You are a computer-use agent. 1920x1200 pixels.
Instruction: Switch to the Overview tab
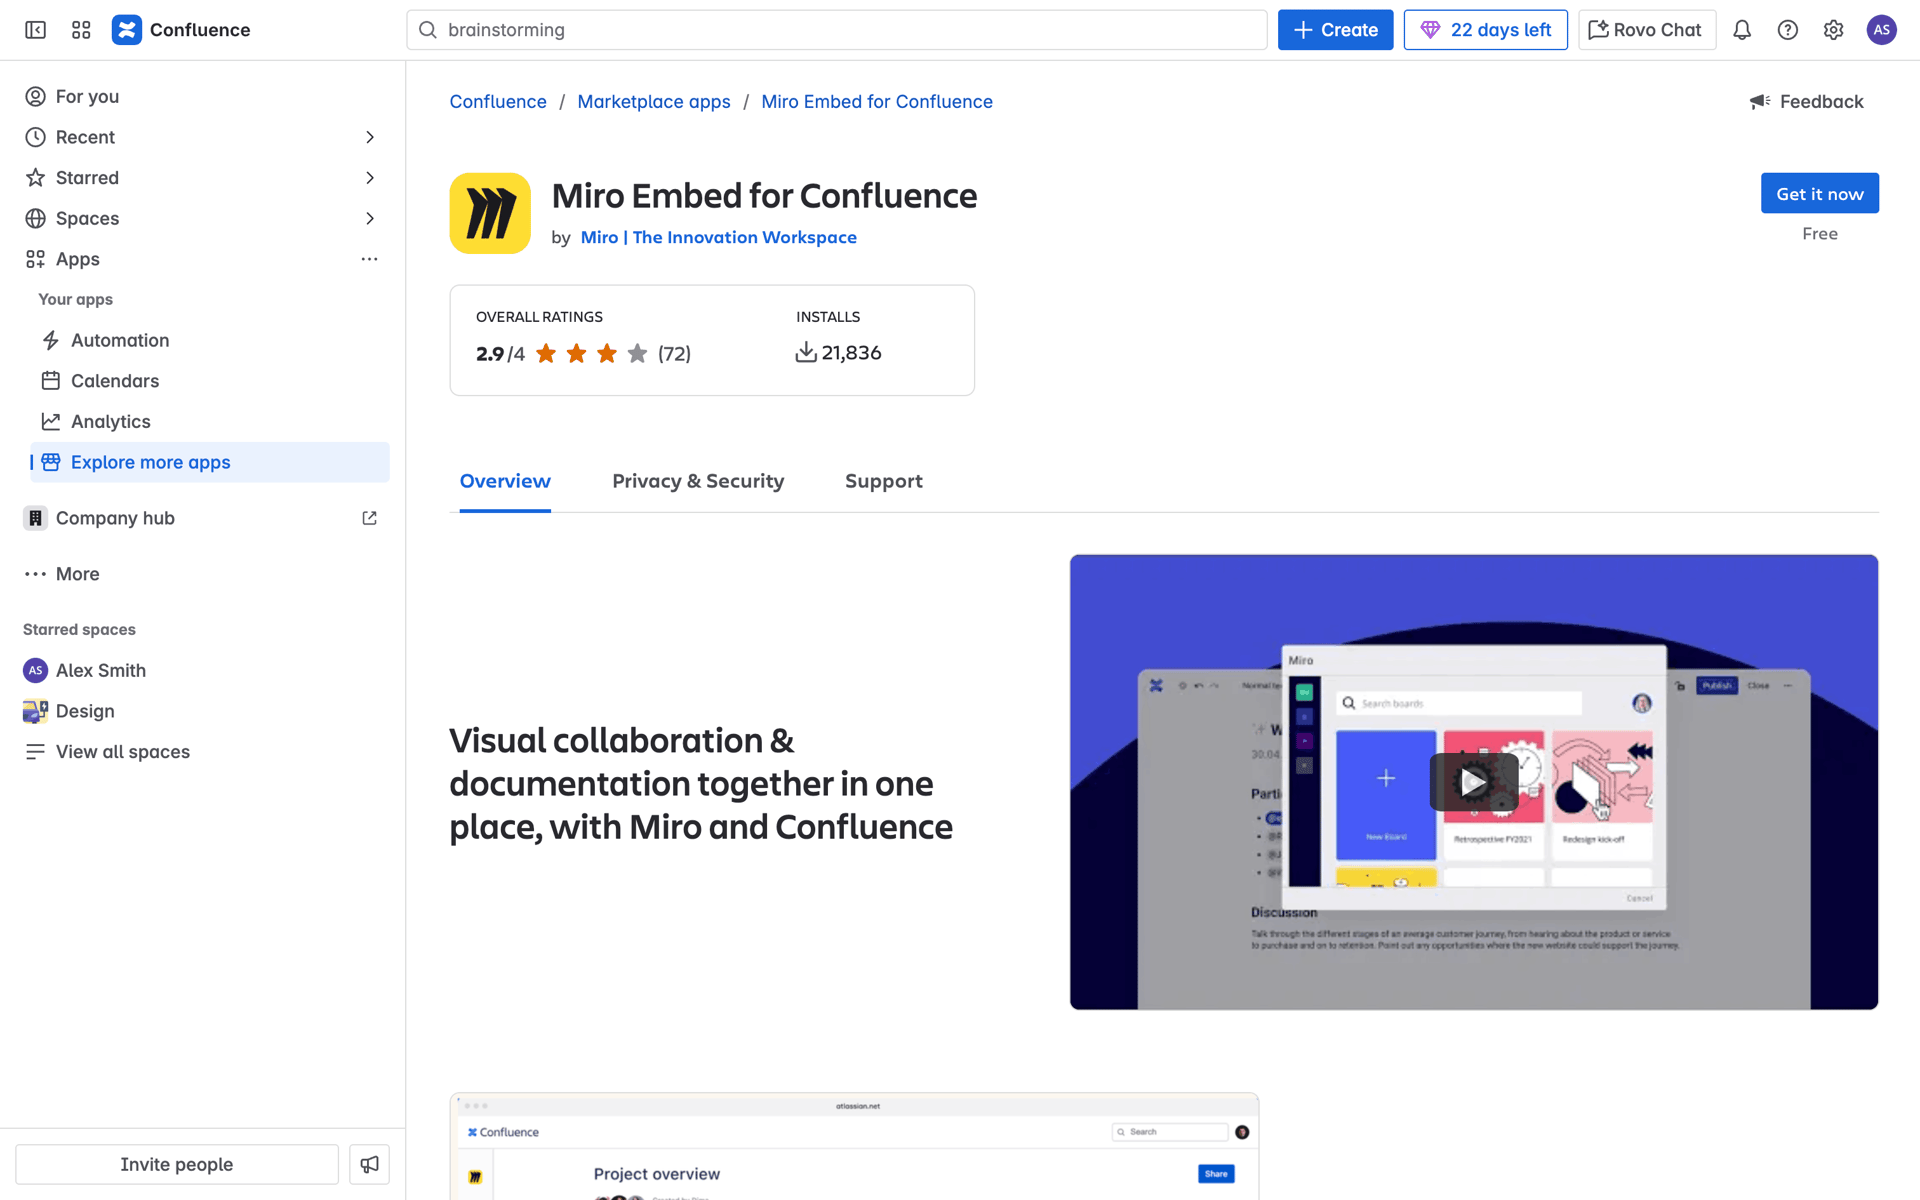(505, 481)
